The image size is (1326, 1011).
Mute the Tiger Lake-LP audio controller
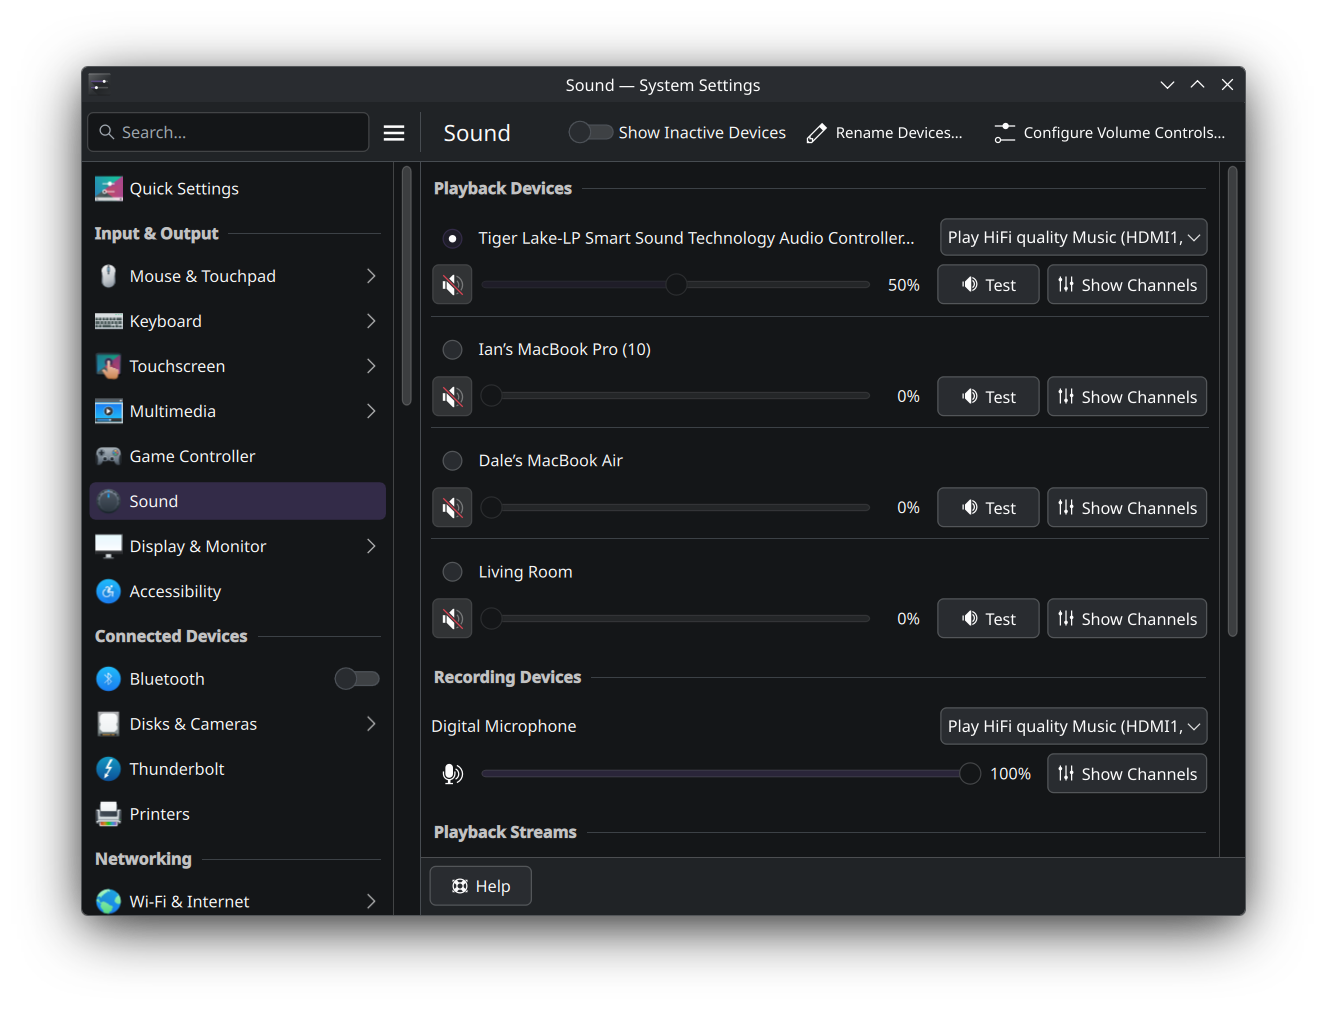pos(452,285)
